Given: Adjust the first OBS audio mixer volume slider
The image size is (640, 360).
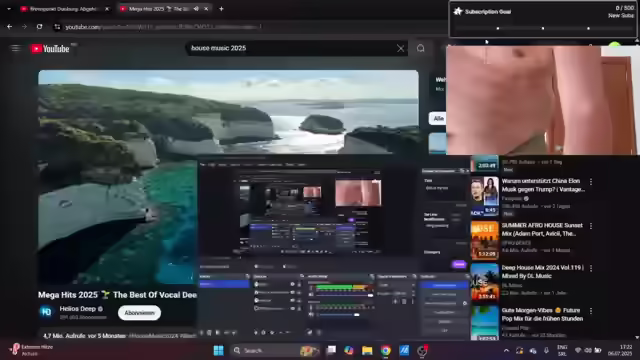Looking at the screenshot, I should pos(344,295).
